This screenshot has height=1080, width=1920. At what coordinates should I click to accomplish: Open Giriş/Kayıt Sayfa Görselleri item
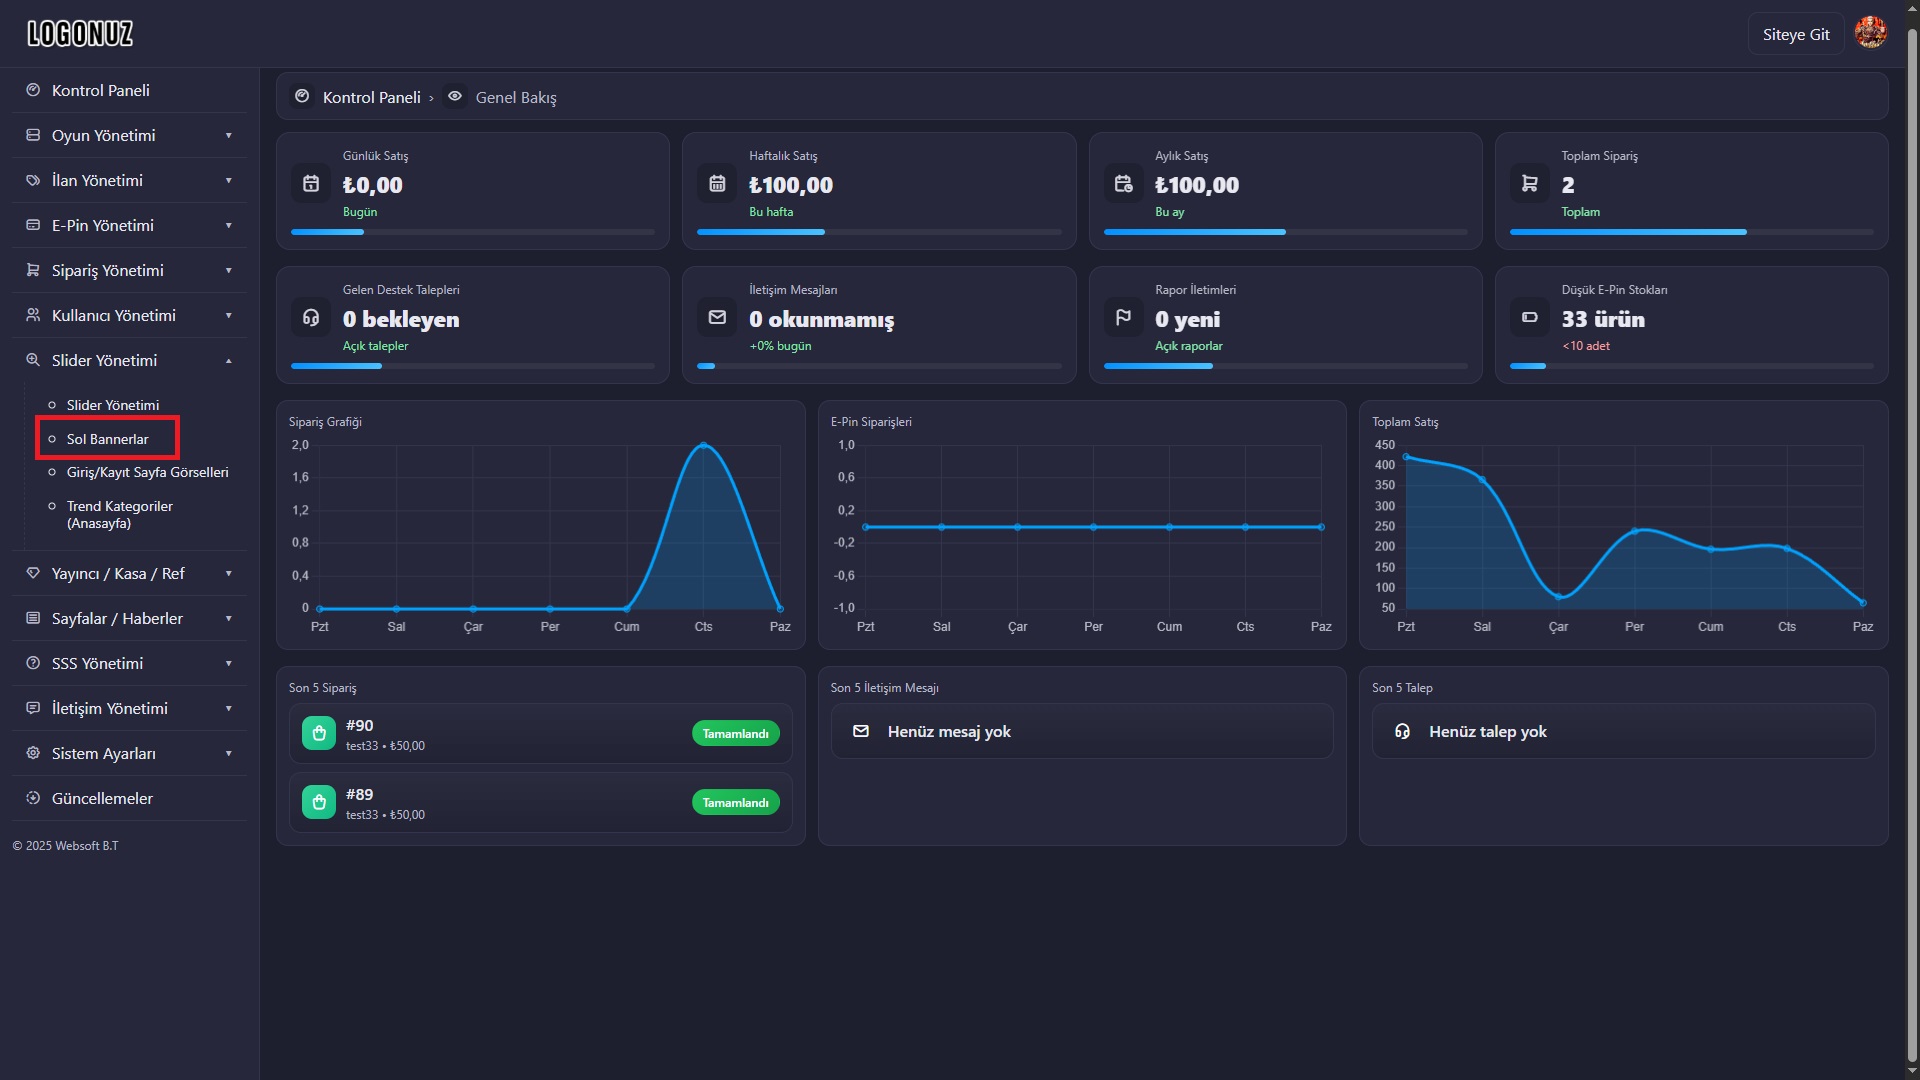147,472
